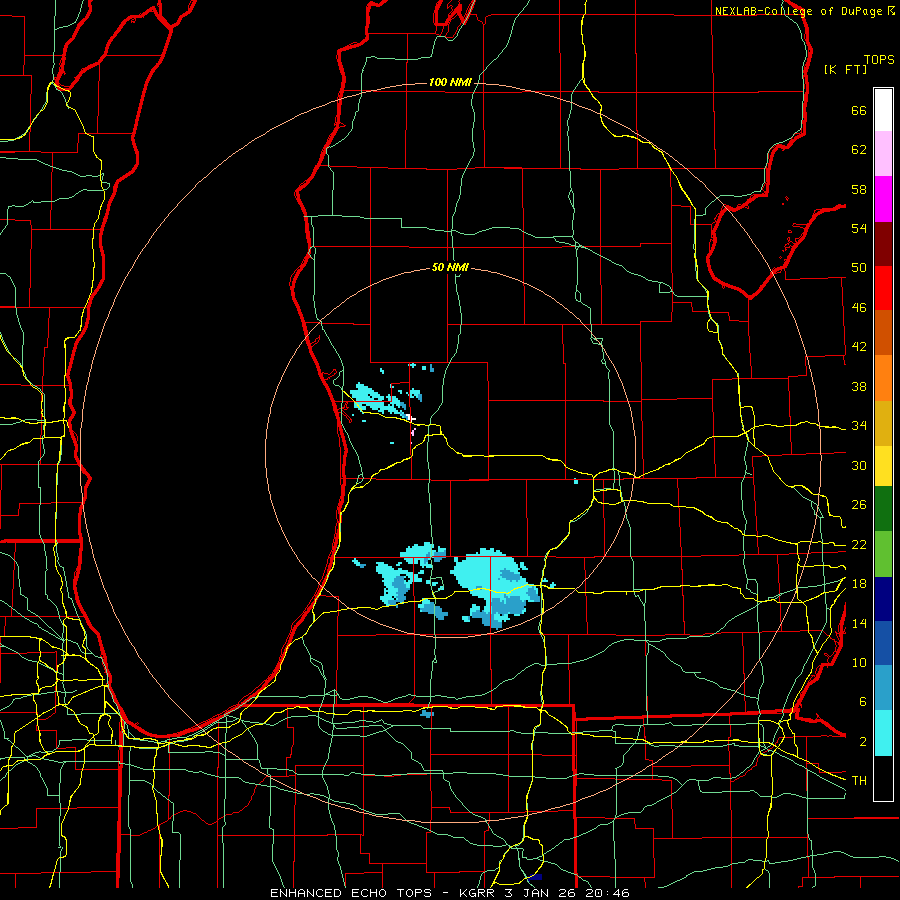Click the "58" scale value
The width and height of the screenshot is (900, 900).
tap(859, 189)
